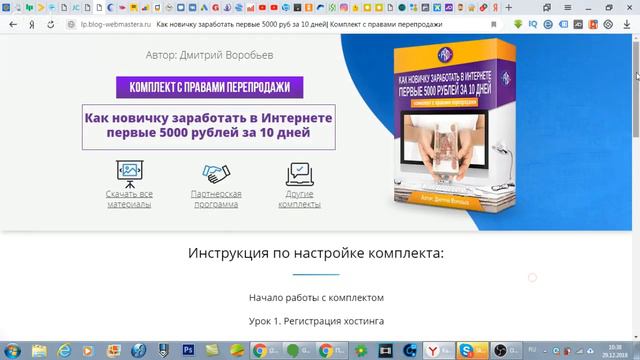Viewport: 640px width, 360px height.
Task: Open OBS Studio taskbar button
Action: coord(506,351)
